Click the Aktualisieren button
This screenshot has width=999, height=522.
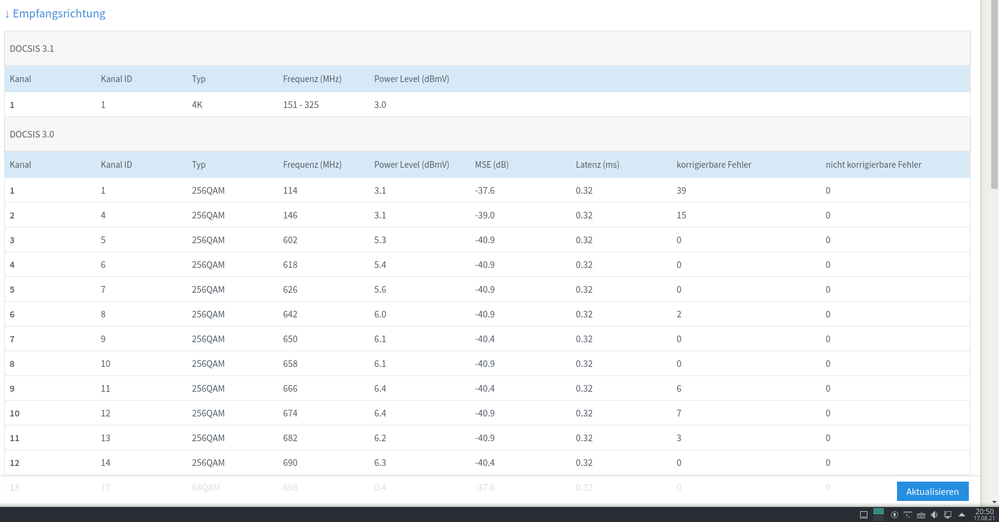tap(932, 491)
